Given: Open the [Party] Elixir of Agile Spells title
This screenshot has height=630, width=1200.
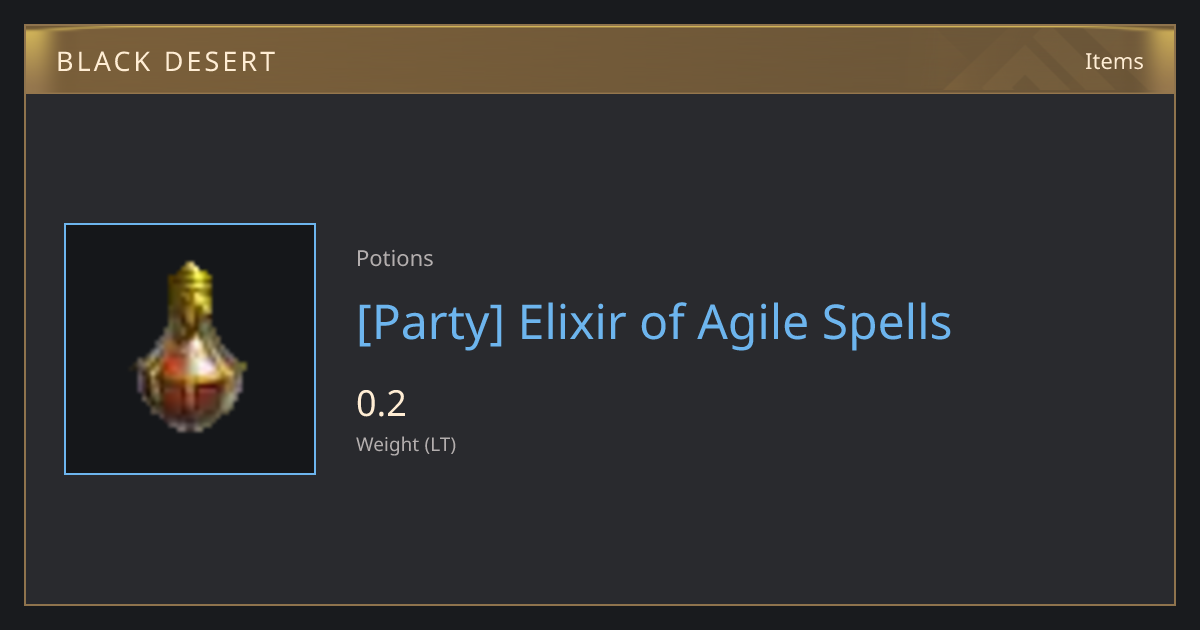Looking at the screenshot, I should [654, 323].
